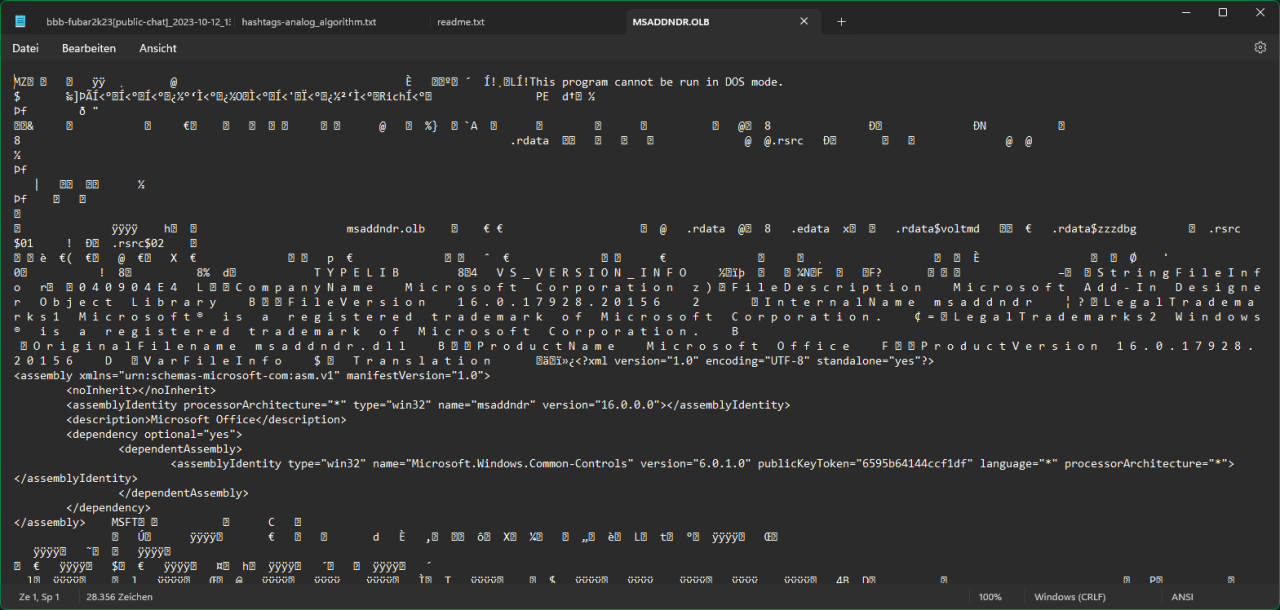Maximize the Notepad window

coord(1222,12)
